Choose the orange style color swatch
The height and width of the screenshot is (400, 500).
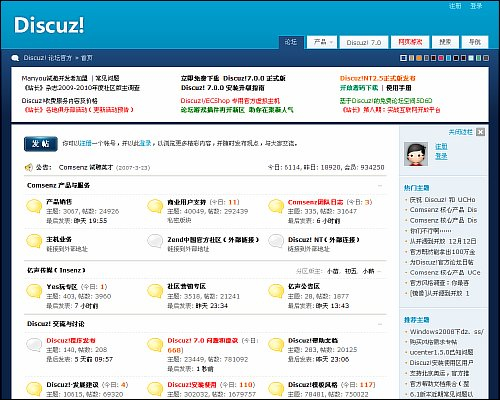click(419, 58)
